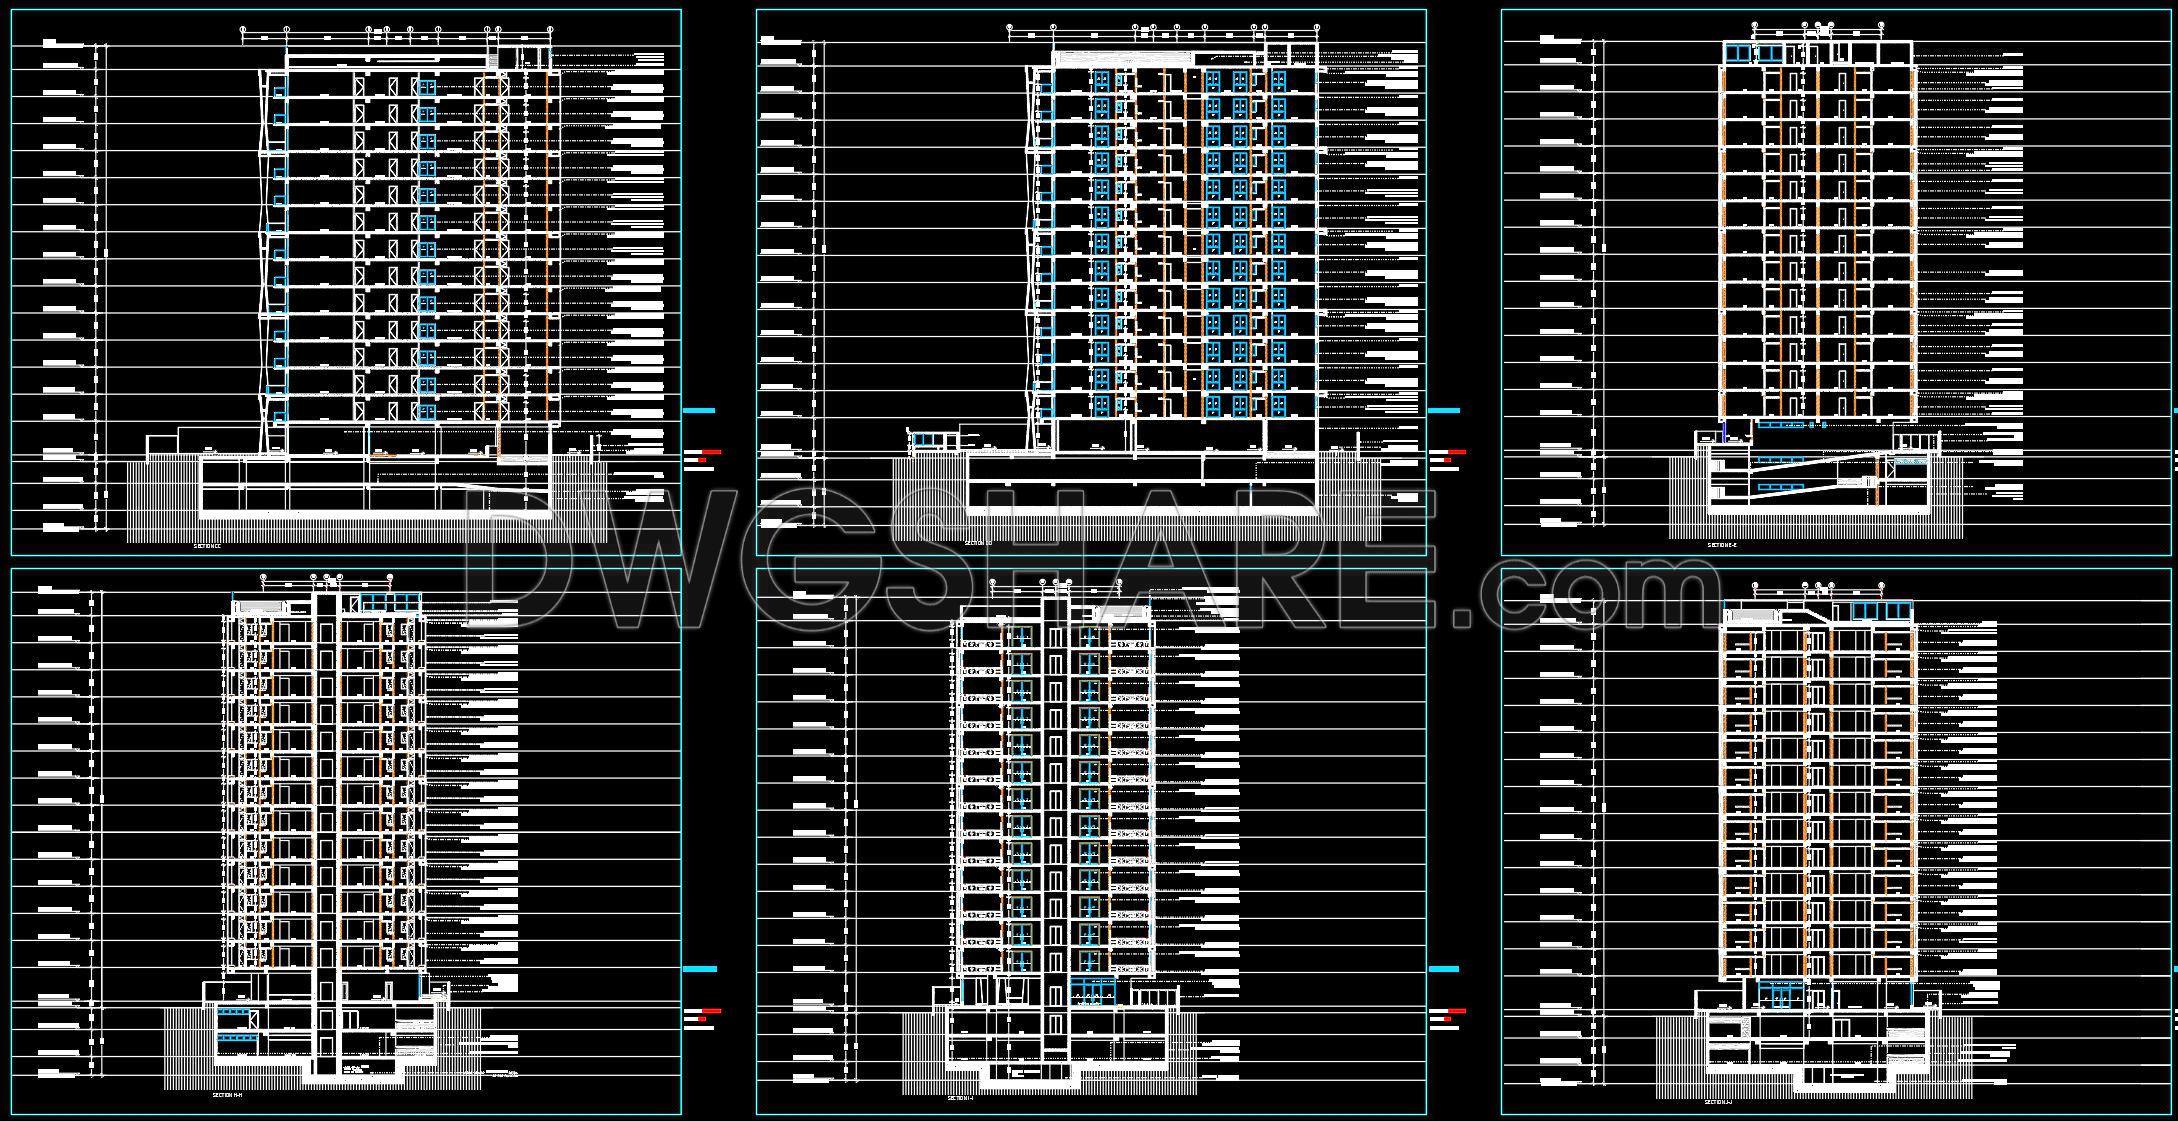Click the SECTION H-H title label
The height and width of the screenshot is (1121, 2178).
coord(228,1095)
